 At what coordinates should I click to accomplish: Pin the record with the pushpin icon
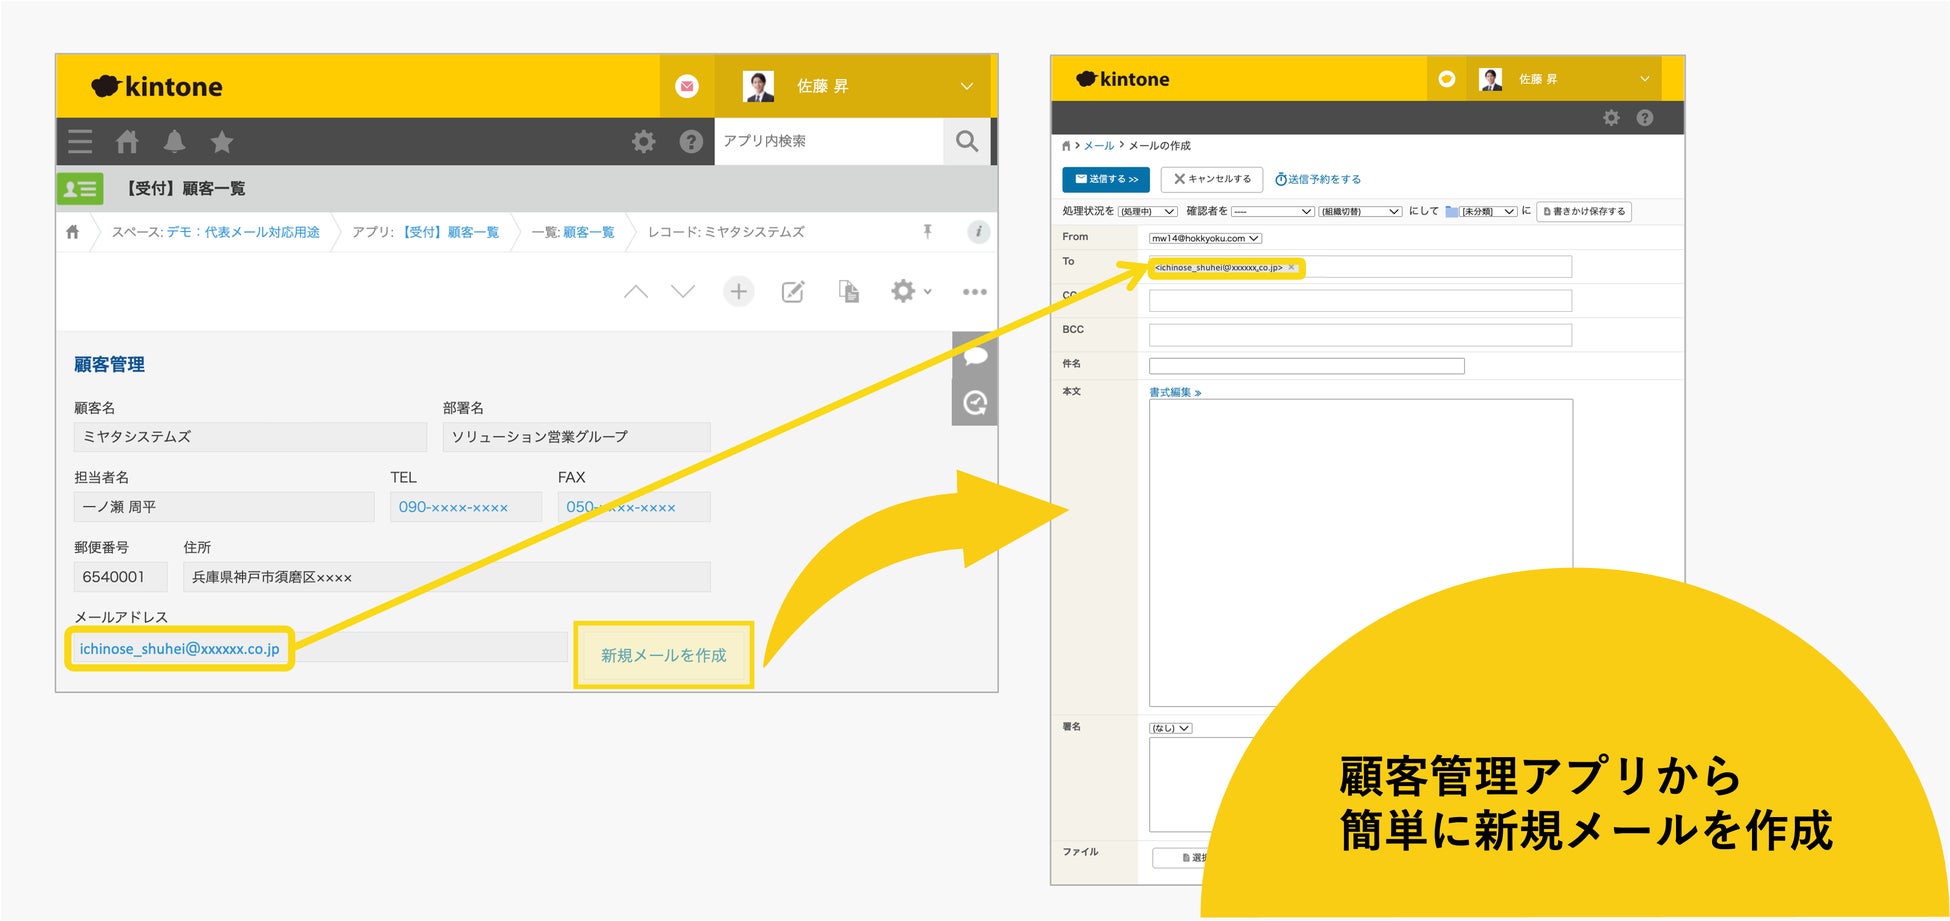(928, 232)
